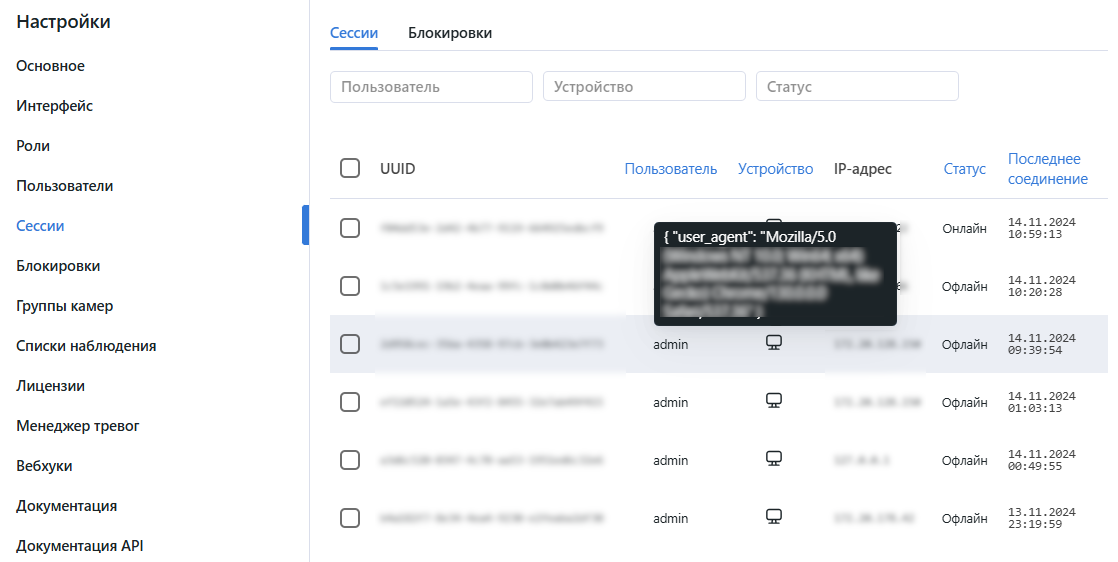
Task: Tick the checkbox for the 00:49:55 session
Action: coord(350,460)
